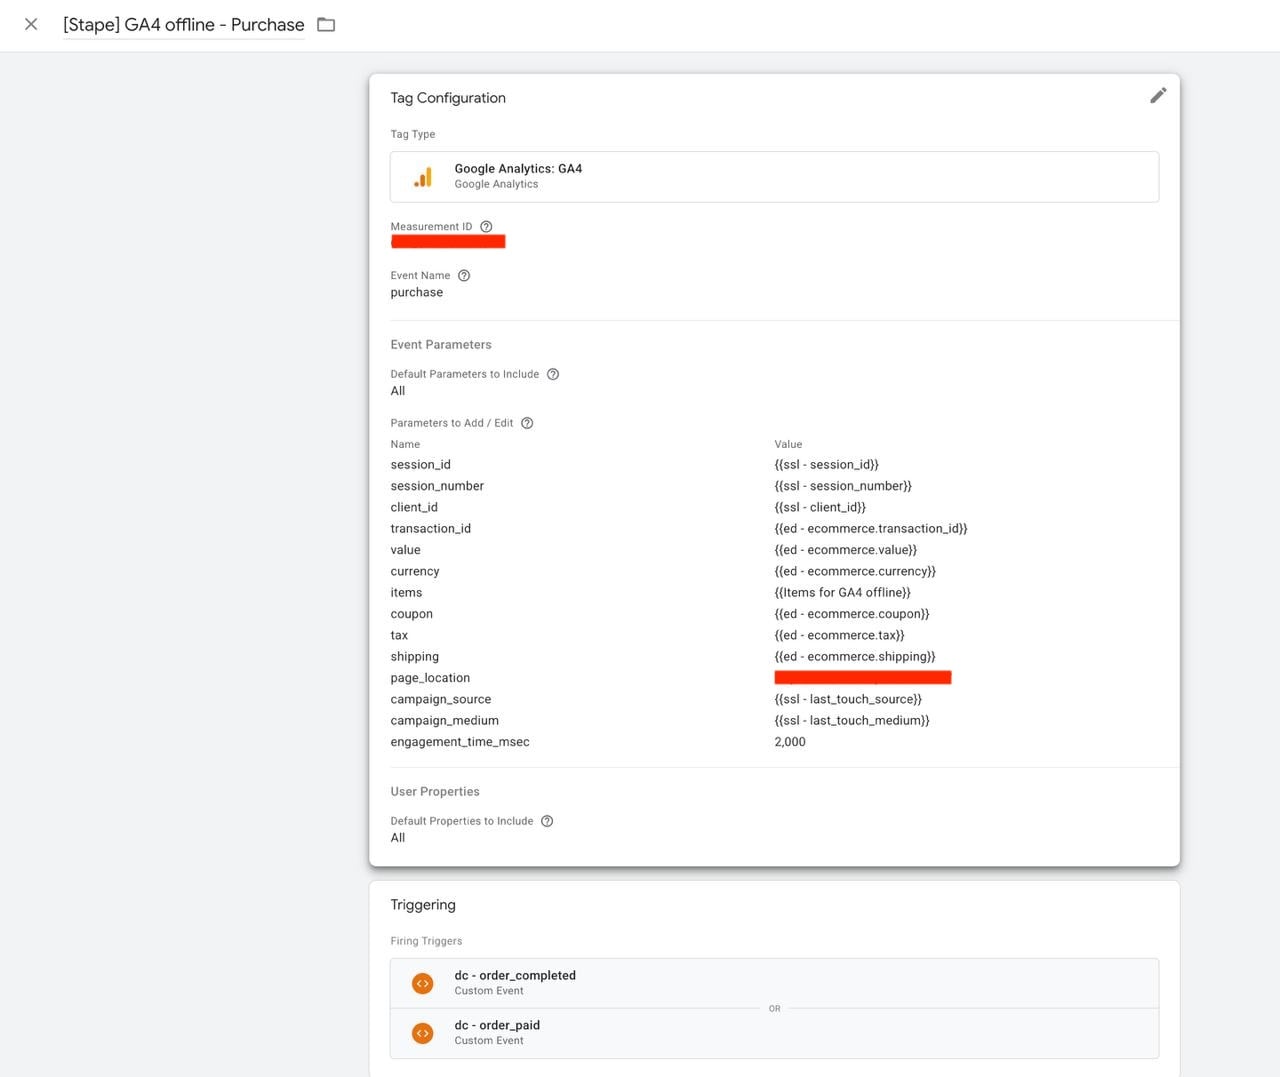Click the session_number parameter name

(x=437, y=486)
